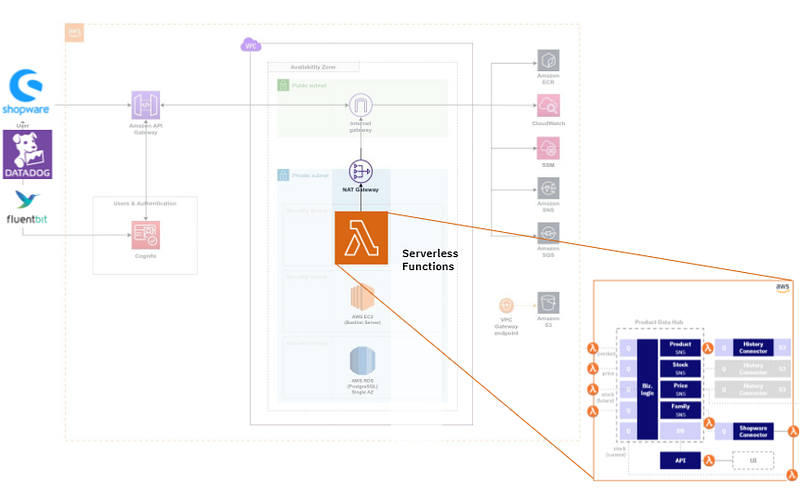Click the 'Availability Zone' label

click(x=313, y=67)
